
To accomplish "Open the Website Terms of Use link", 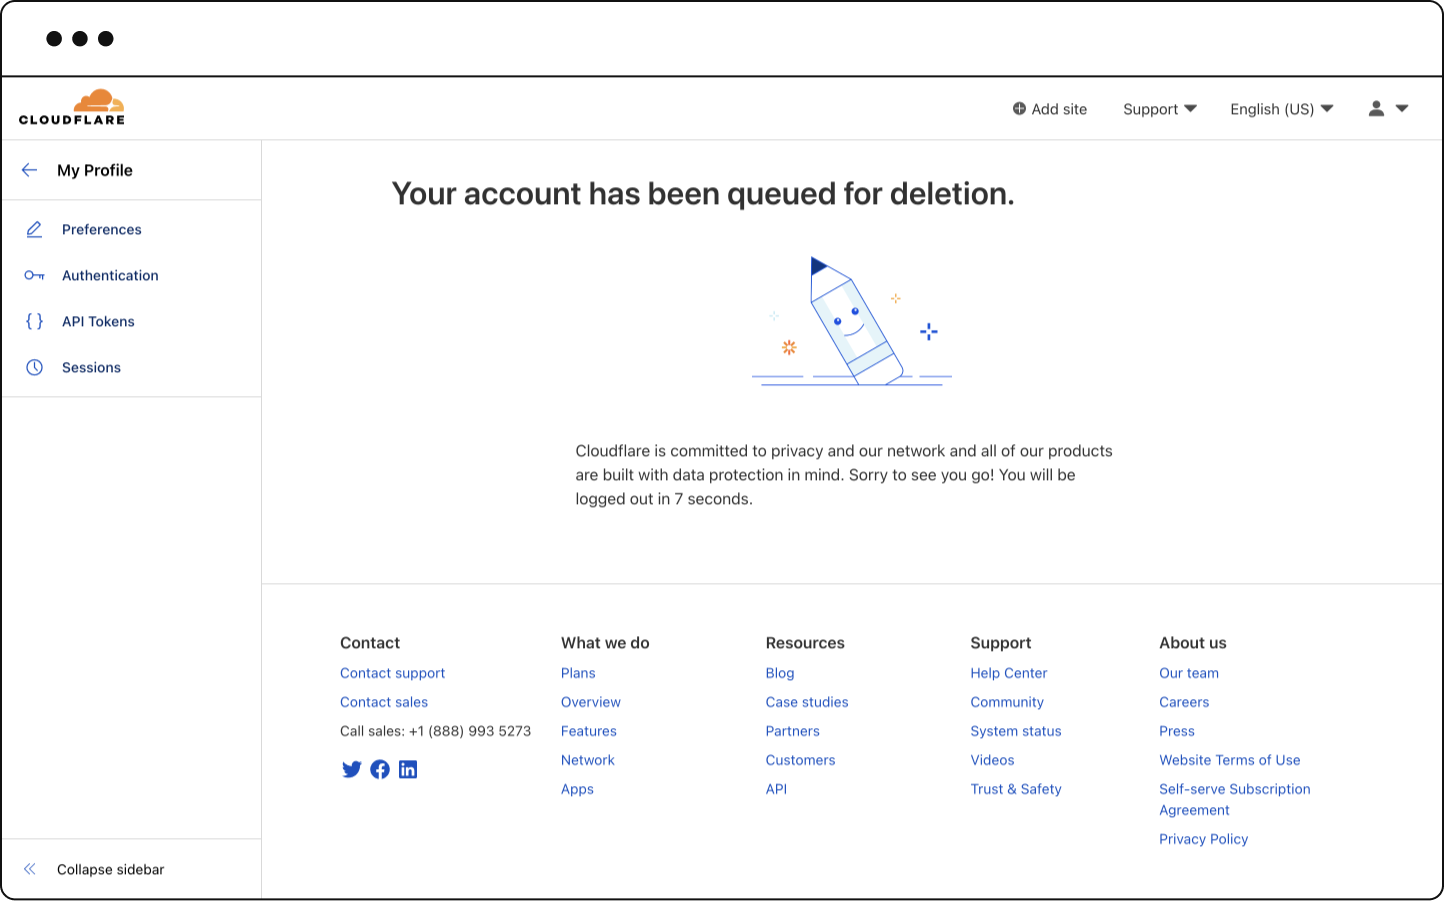I will point(1230,760).
